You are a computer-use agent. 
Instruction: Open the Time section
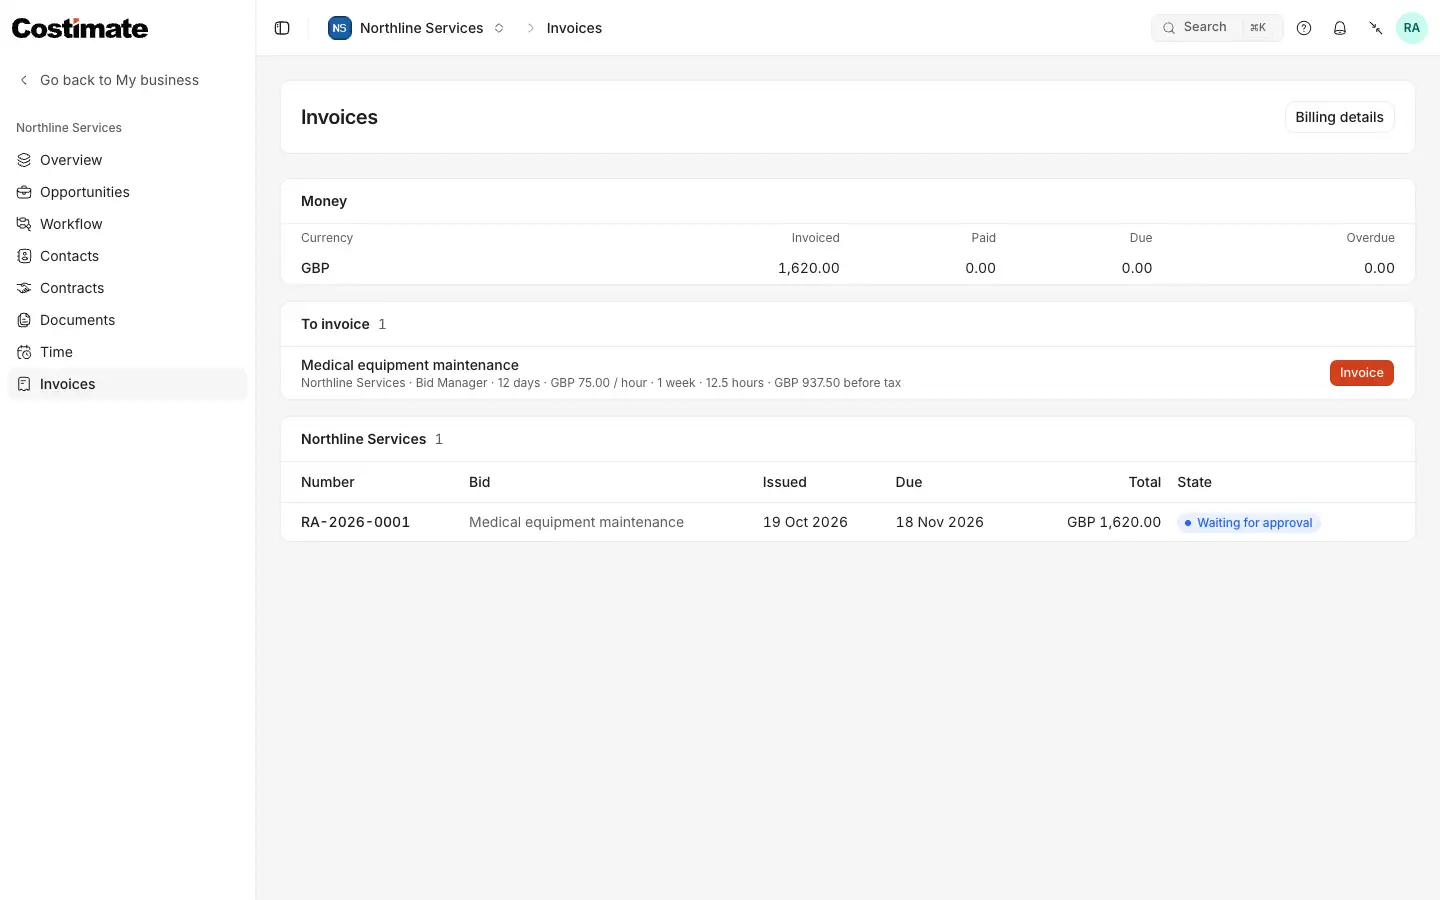(x=128, y=352)
